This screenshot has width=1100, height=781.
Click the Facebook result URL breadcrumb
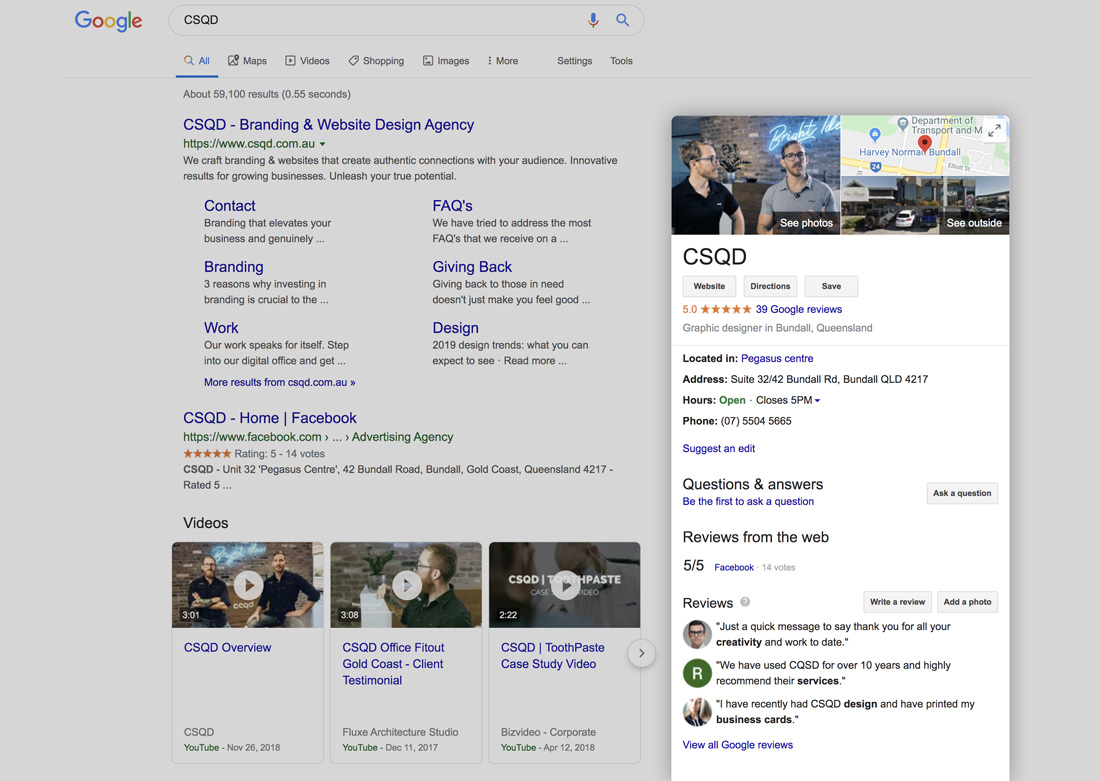click(x=318, y=437)
